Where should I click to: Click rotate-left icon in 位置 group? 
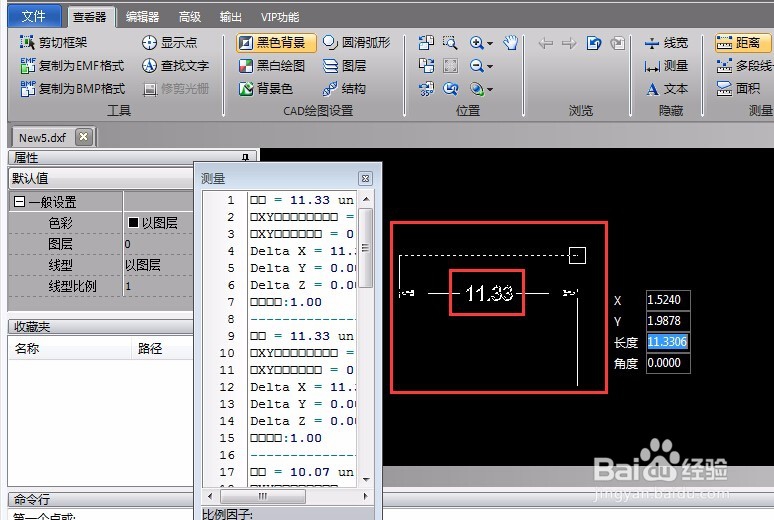tap(426, 42)
